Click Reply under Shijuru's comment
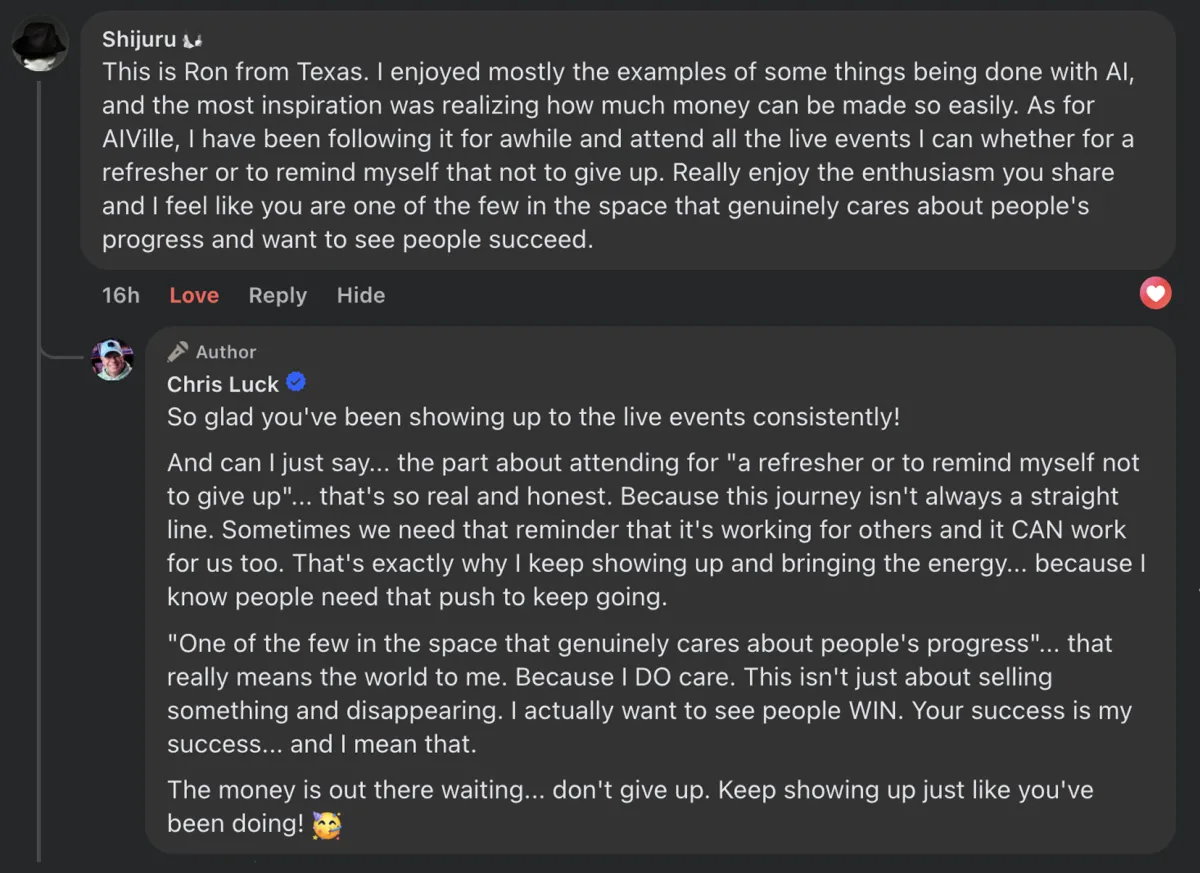 277,295
